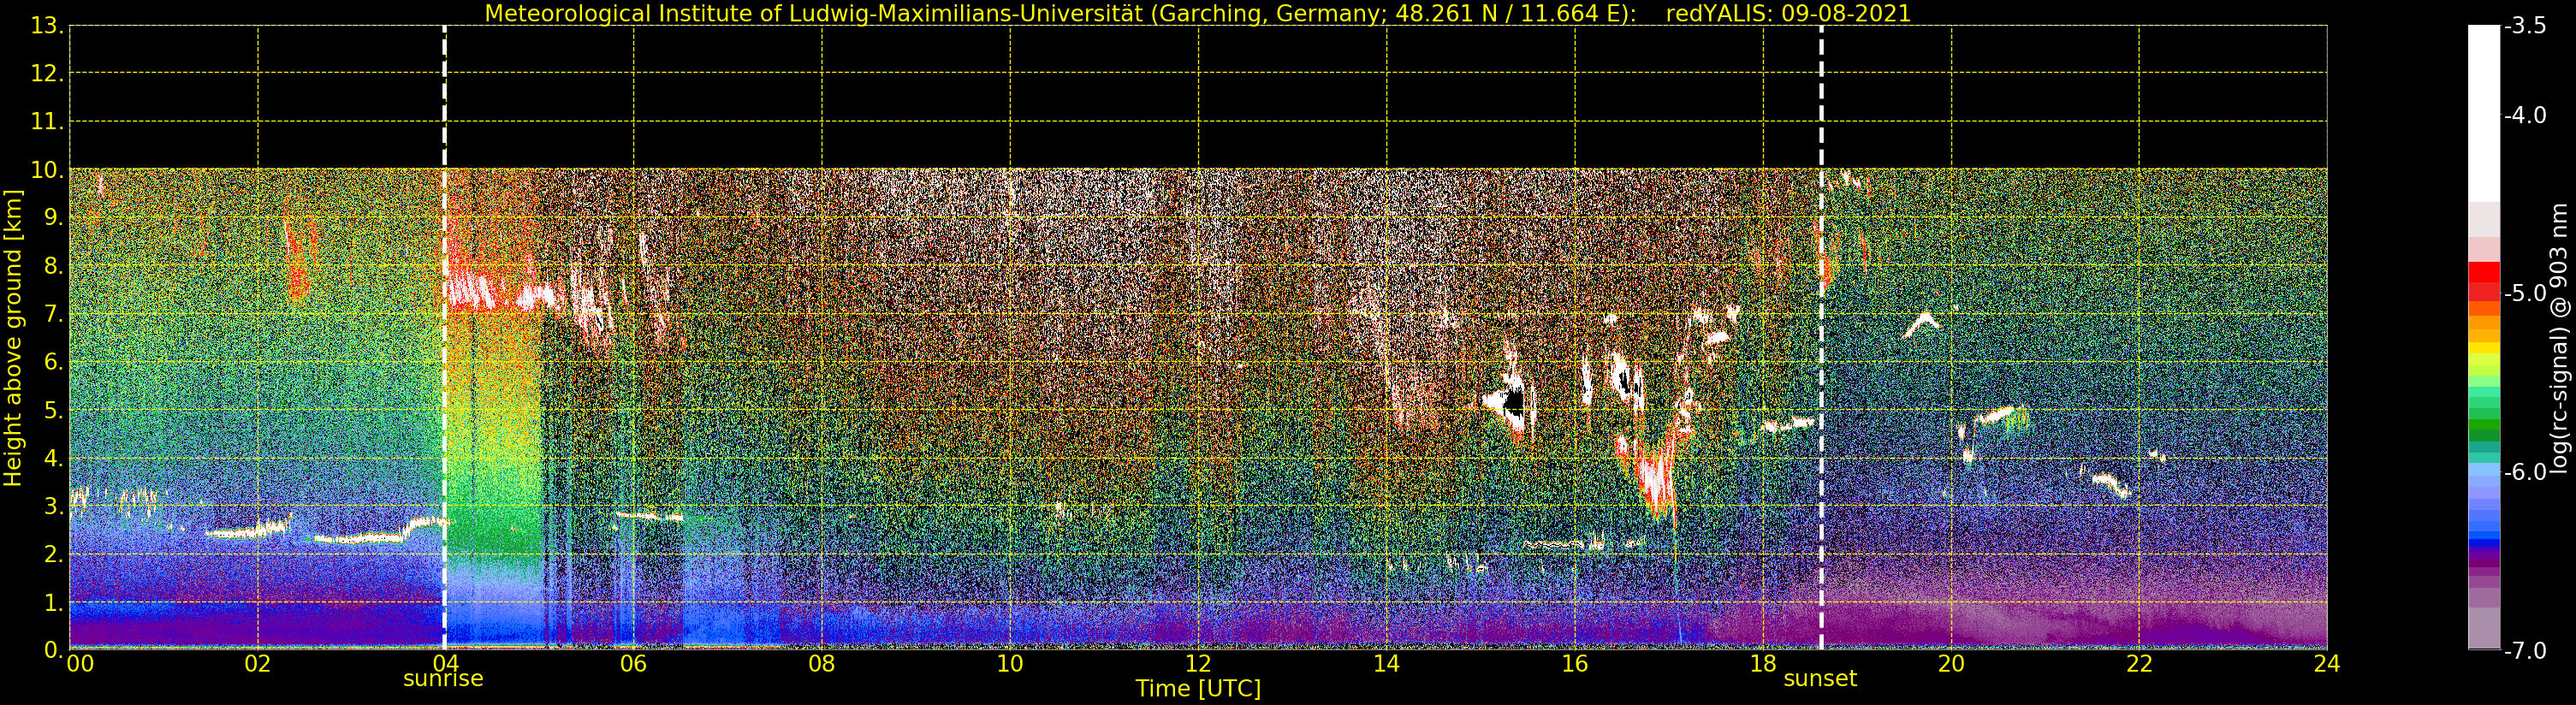Screen dimensions: 2576x705
Task: Click the '-4.0' colorbar tick label
Action: [x=2525, y=115]
